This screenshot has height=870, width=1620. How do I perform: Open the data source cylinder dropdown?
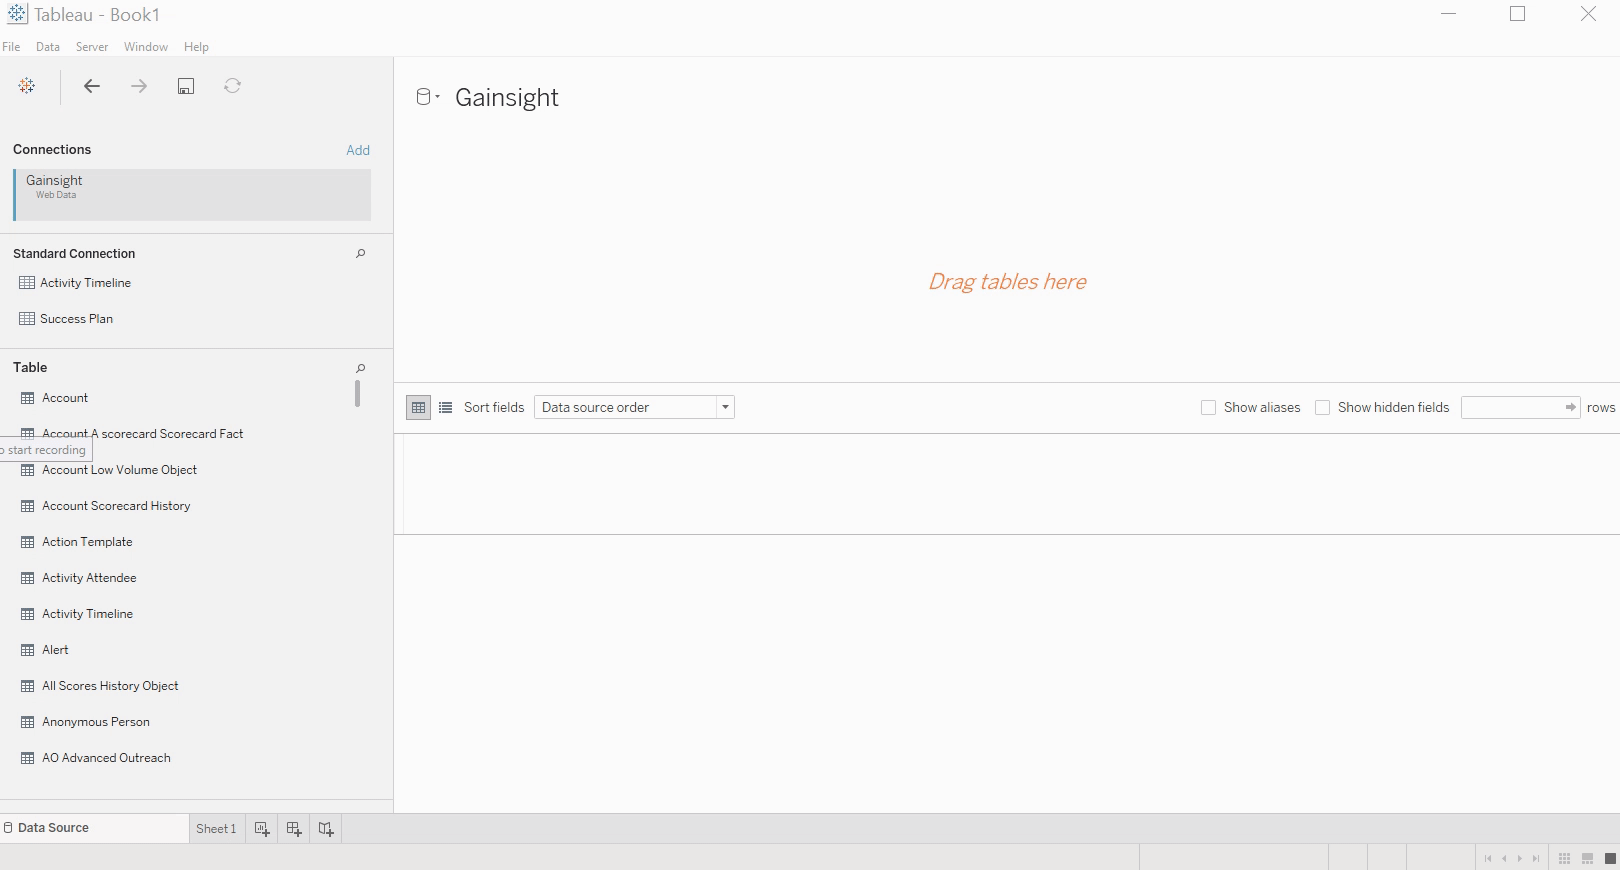coord(428,97)
